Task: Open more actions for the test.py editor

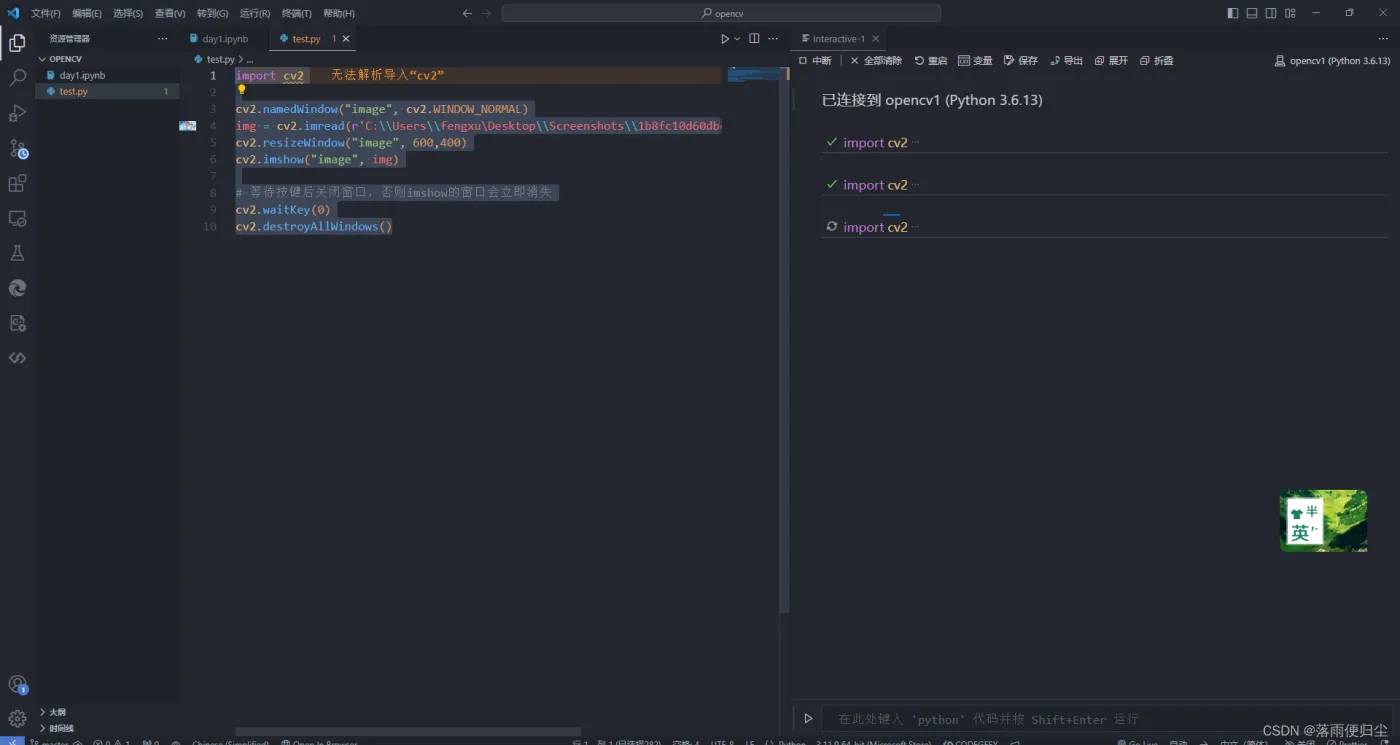Action: pos(774,39)
